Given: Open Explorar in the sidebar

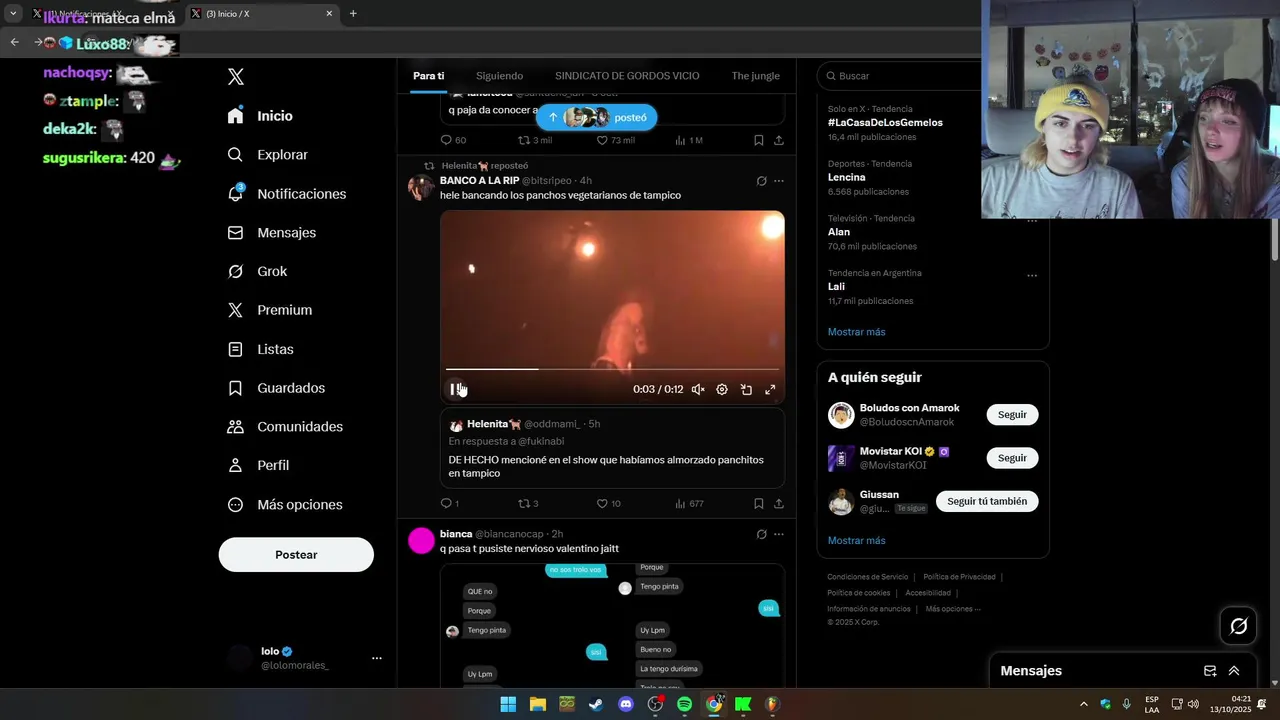Looking at the screenshot, I should [267, 155].
